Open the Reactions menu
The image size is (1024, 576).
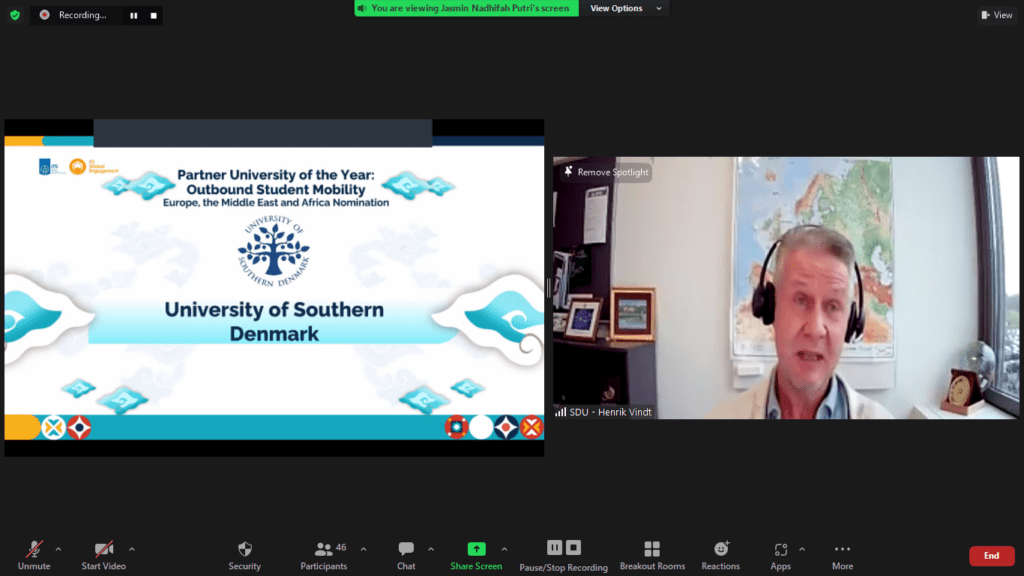[x=721, y=549]
